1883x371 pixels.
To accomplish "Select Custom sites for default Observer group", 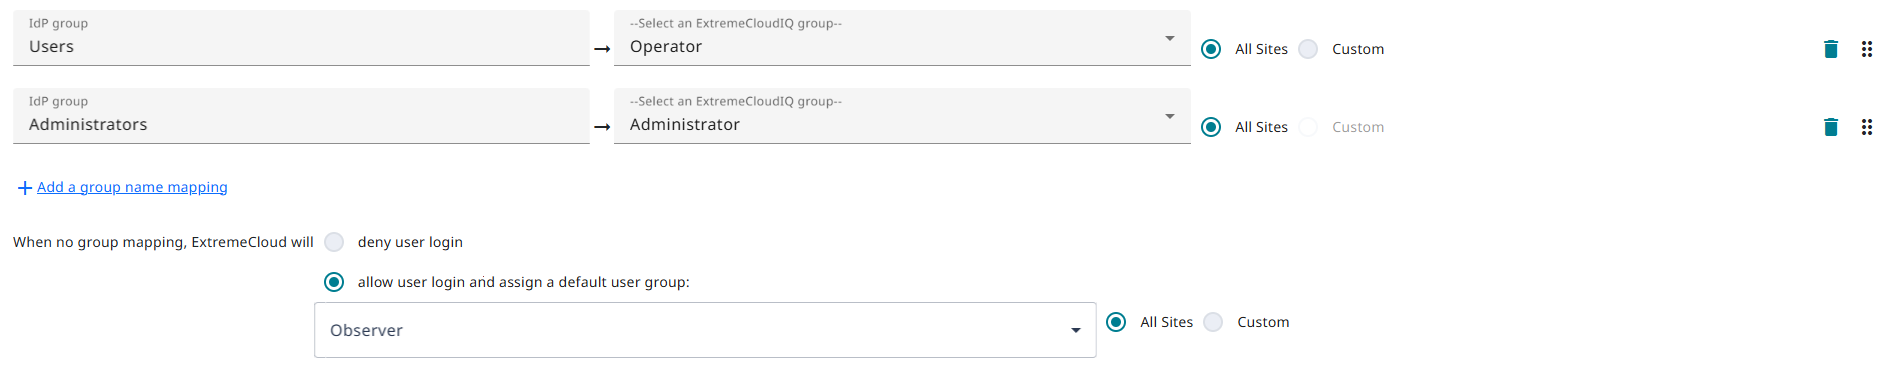I will tap(1213, 322).
